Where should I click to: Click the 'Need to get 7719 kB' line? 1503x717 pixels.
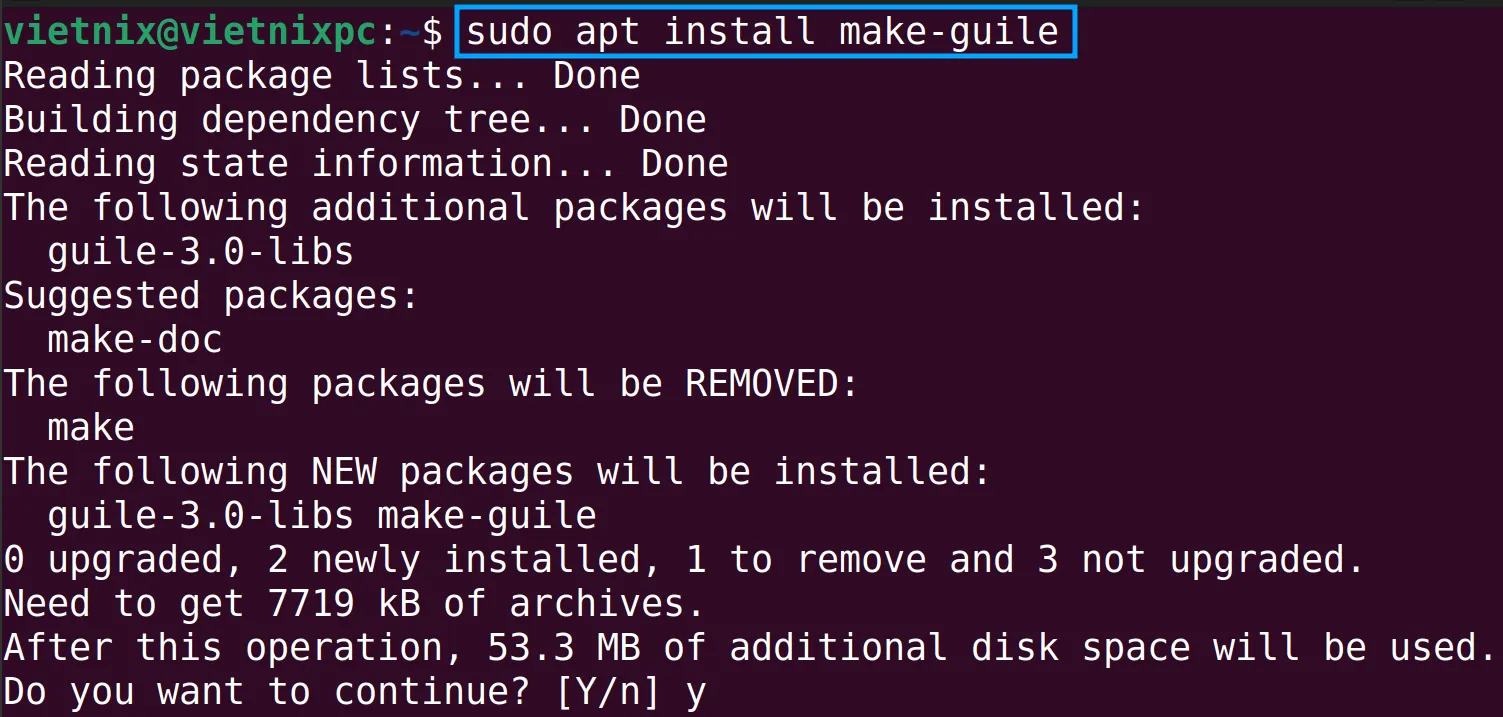(355, 604)
